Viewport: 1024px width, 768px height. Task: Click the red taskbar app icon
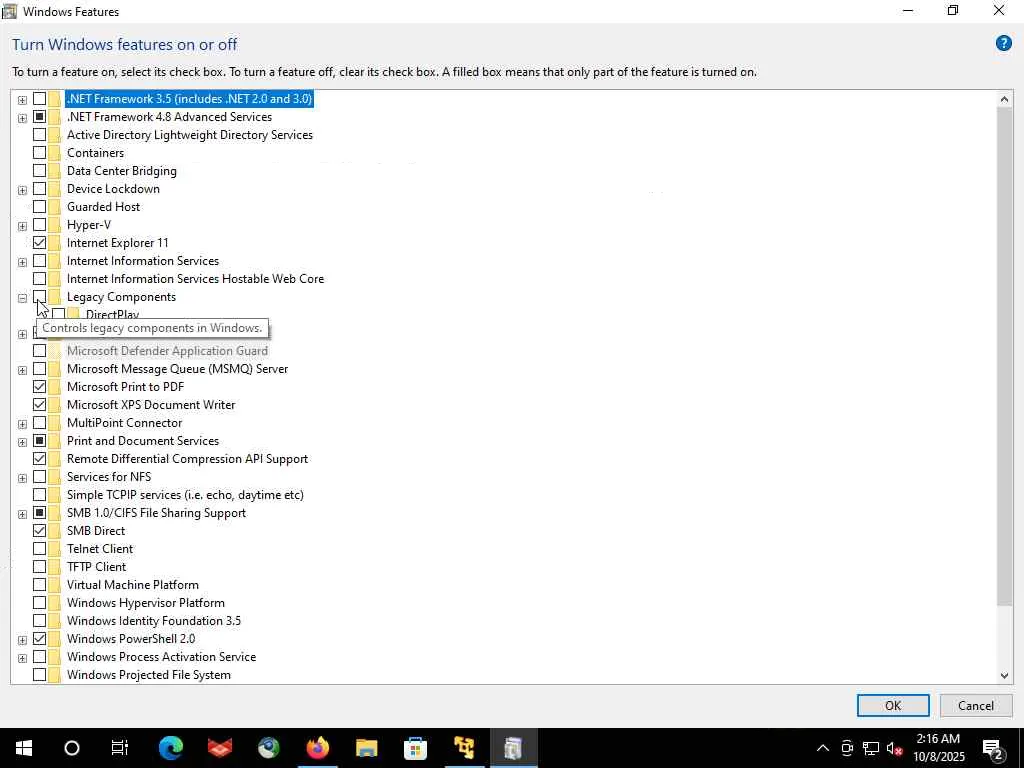(219, 748)
